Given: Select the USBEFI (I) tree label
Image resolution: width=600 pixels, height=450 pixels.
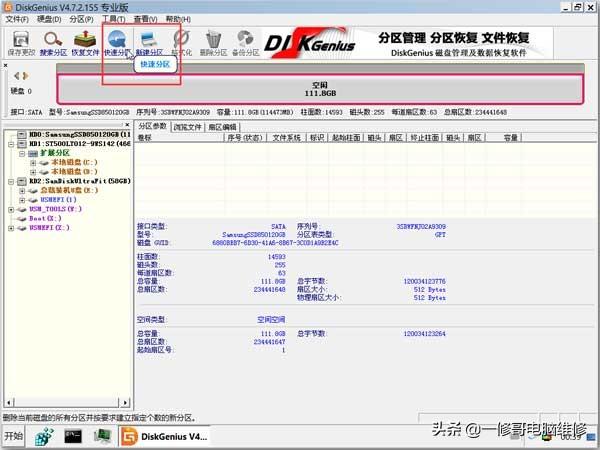Looking at the screenshot, I should [58, 200].
